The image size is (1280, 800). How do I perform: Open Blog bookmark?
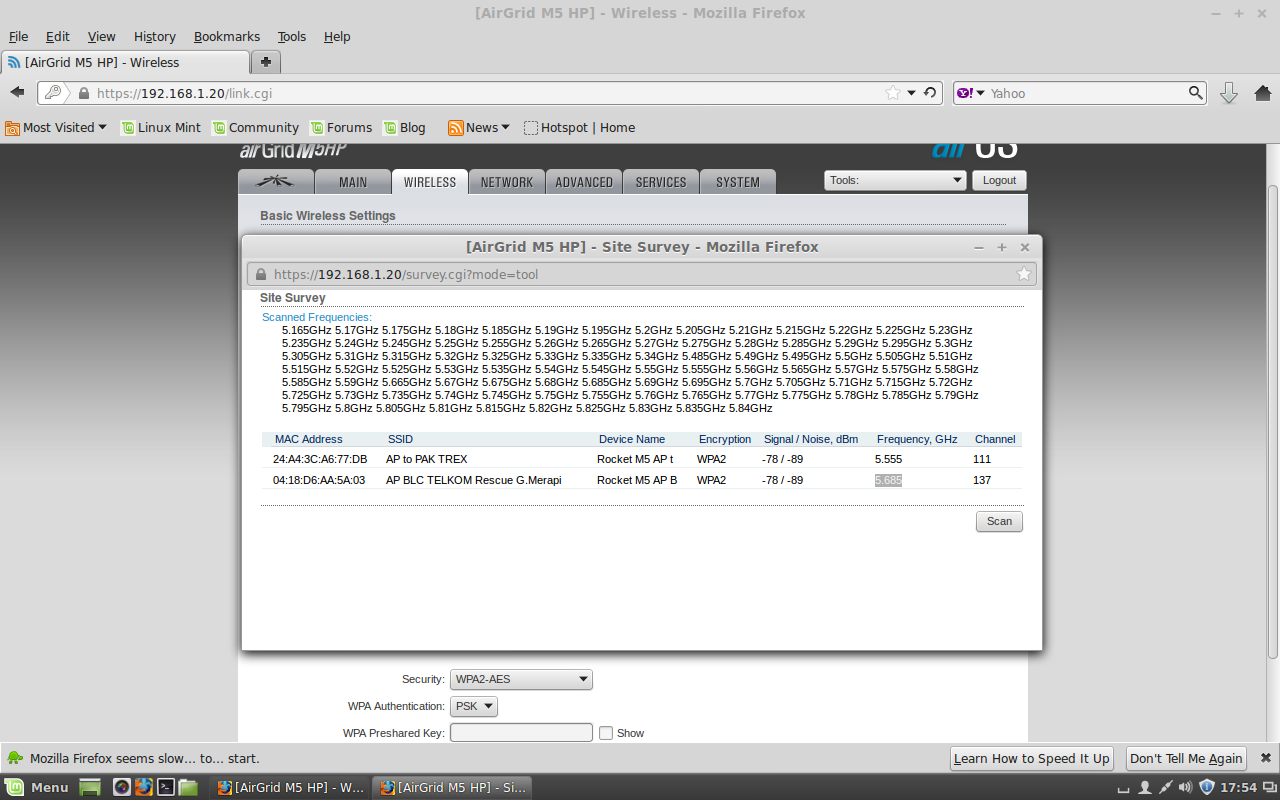click(404, 127)
